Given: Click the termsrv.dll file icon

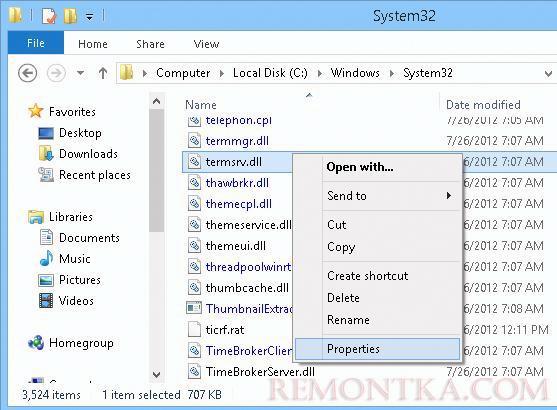Looking at the screenshot, I should tap(194, 162).
